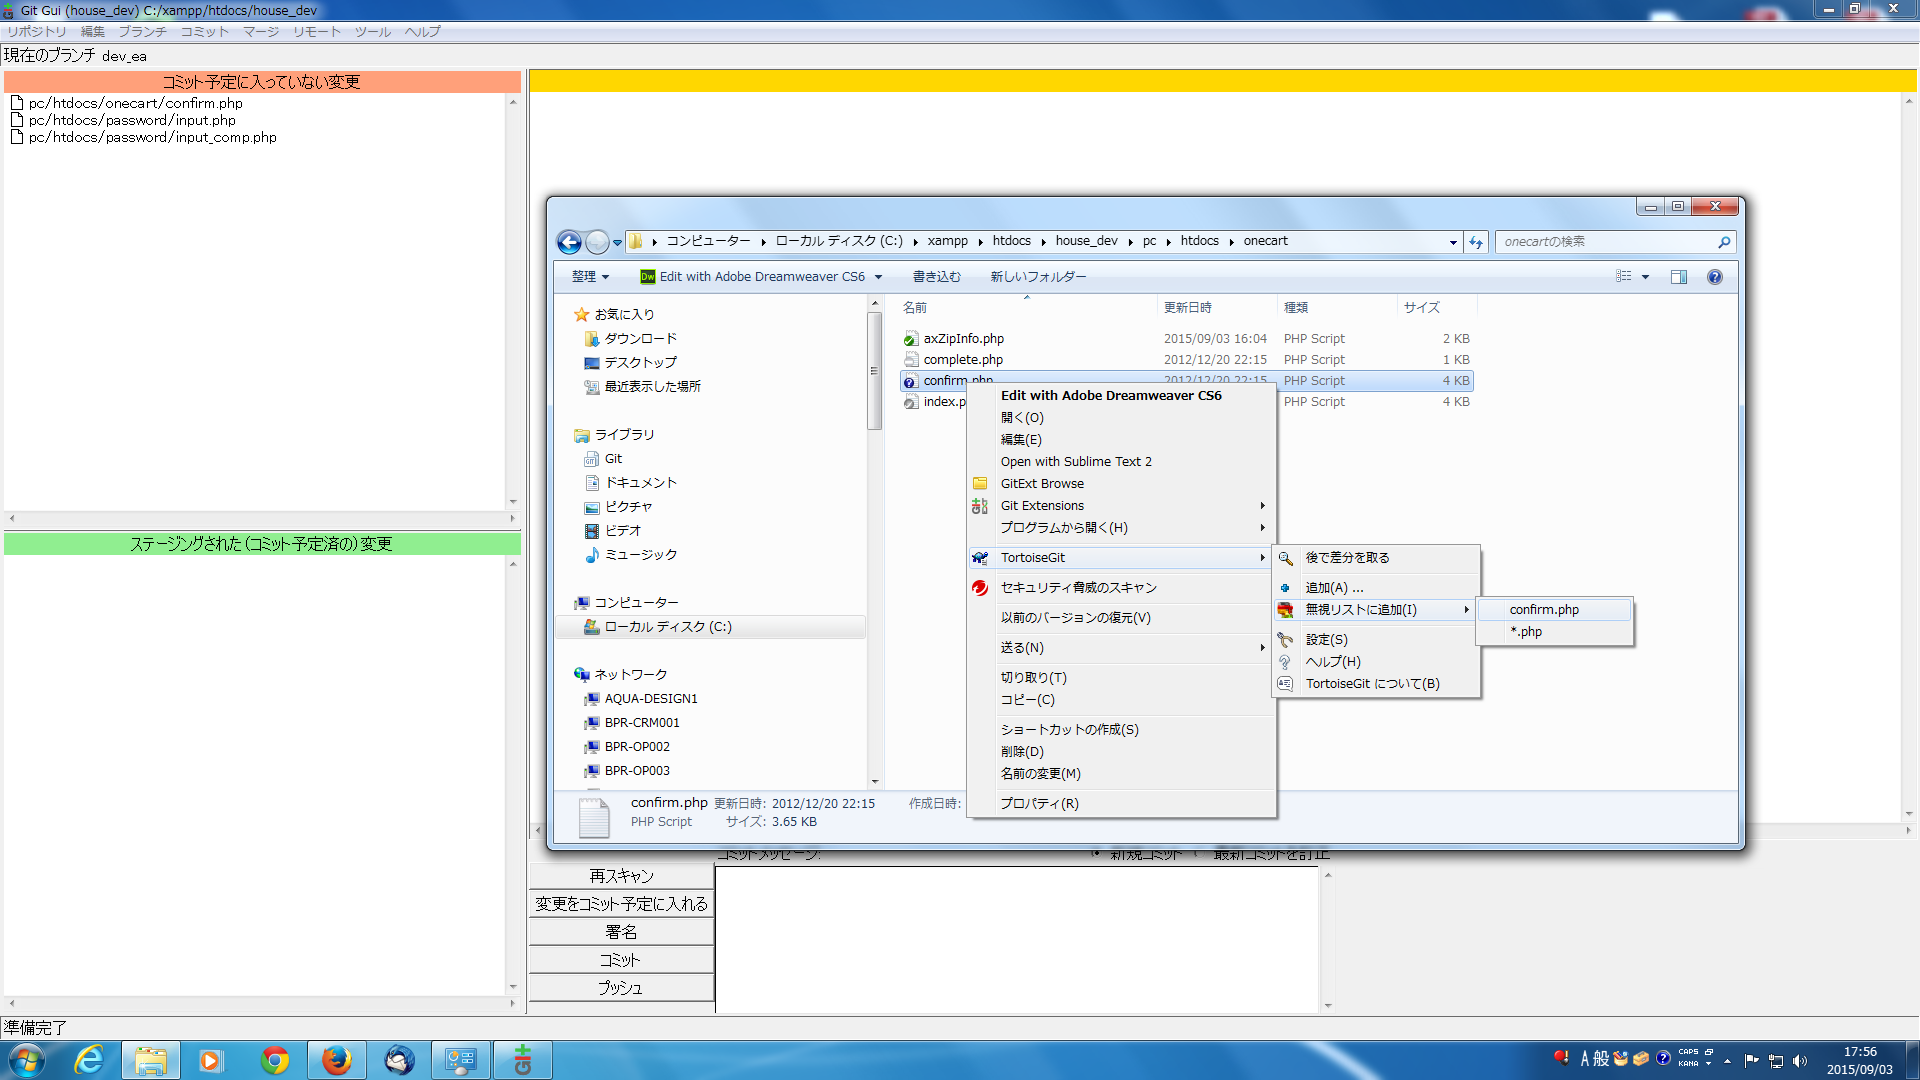Click the Explorer back navigation arrow
This screenshot has height=1080, width=1920.
(569, 242)
